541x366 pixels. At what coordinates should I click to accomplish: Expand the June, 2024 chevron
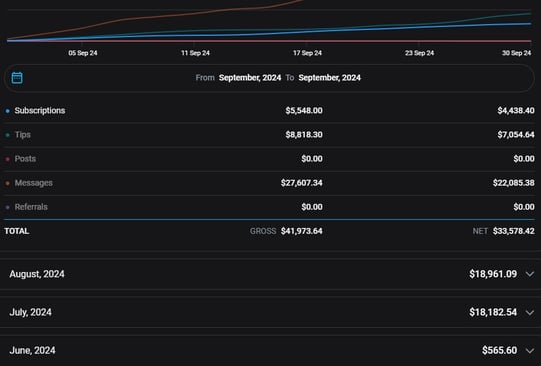click(530, 351)
